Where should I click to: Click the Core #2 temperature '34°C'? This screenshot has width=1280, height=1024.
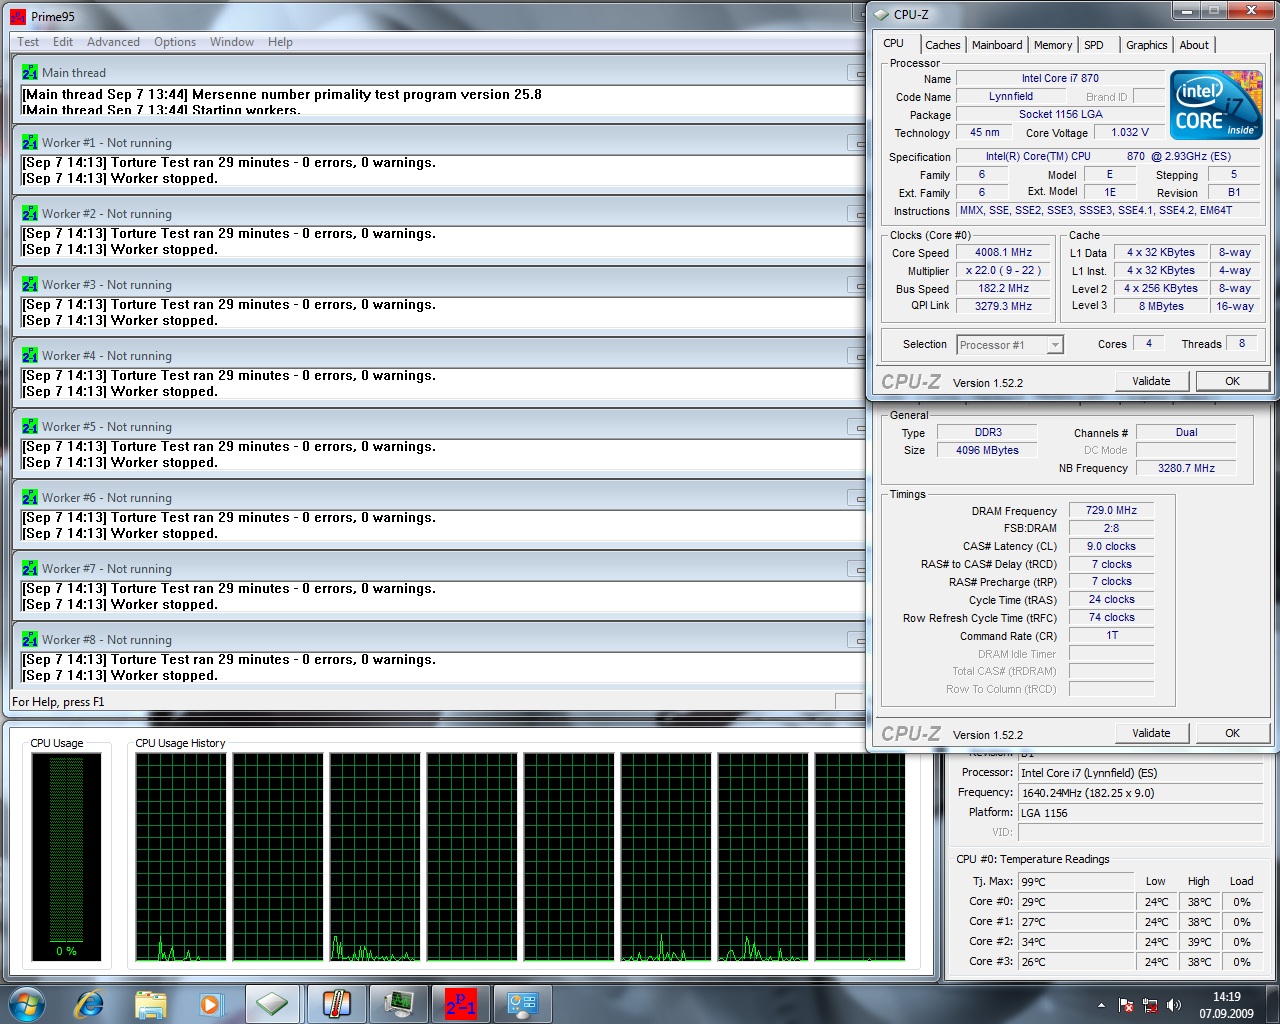1076,942
